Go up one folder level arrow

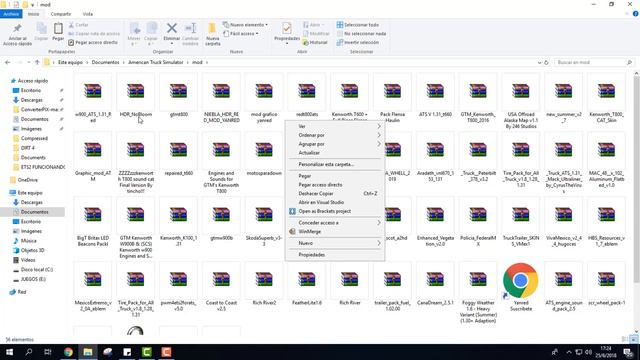37,62
